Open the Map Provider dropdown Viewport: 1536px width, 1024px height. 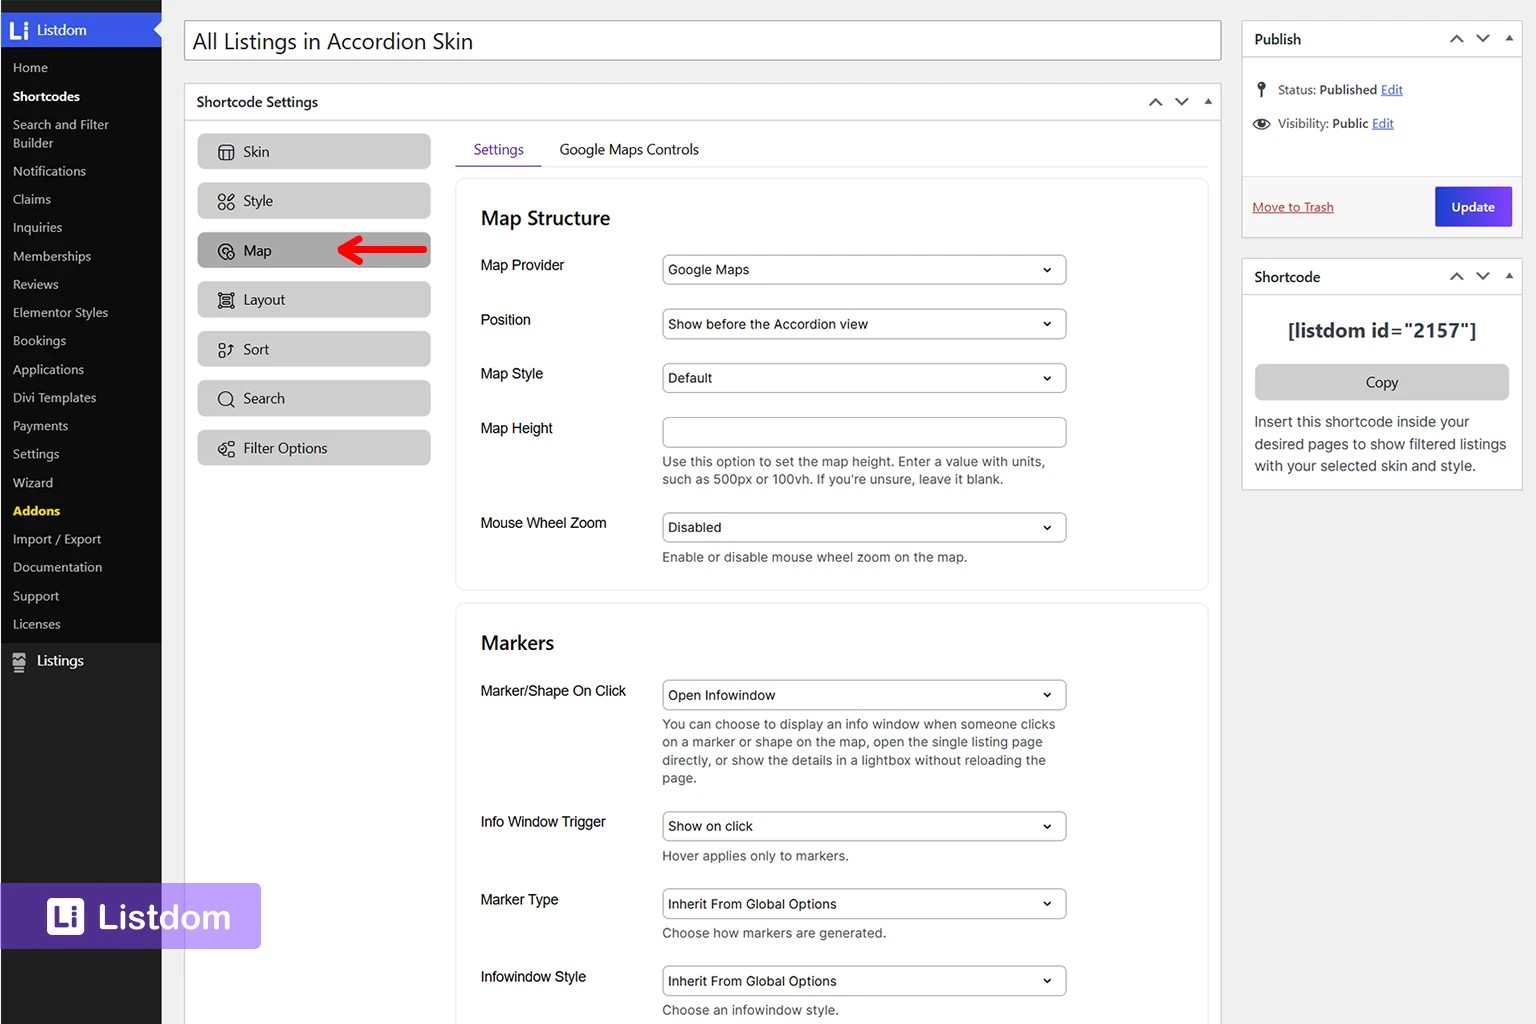point(864,270)
